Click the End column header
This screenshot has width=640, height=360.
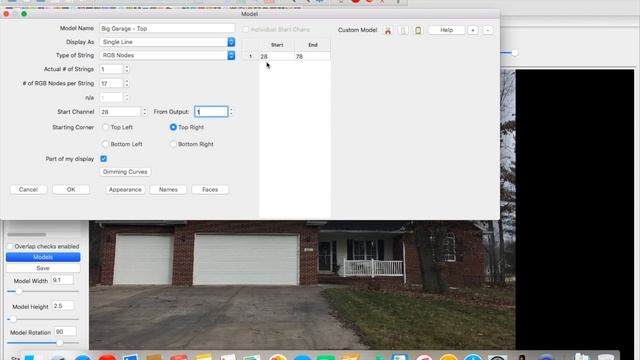tap(313, 45)
